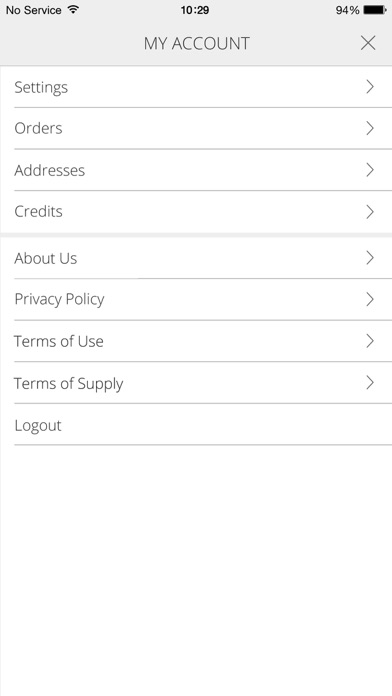
Task: Click the chevron beside Privacy Policy
Action: 370,299
